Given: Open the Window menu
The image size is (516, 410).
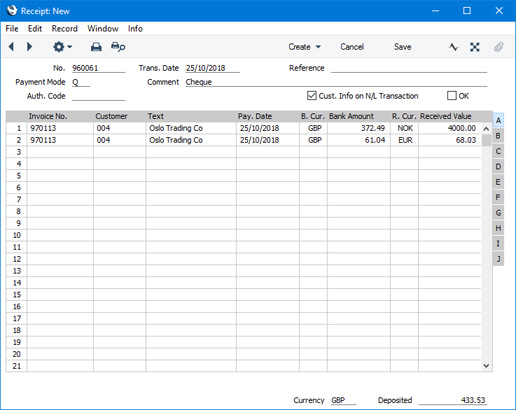Looking at the screenshot, I should 103,29.
